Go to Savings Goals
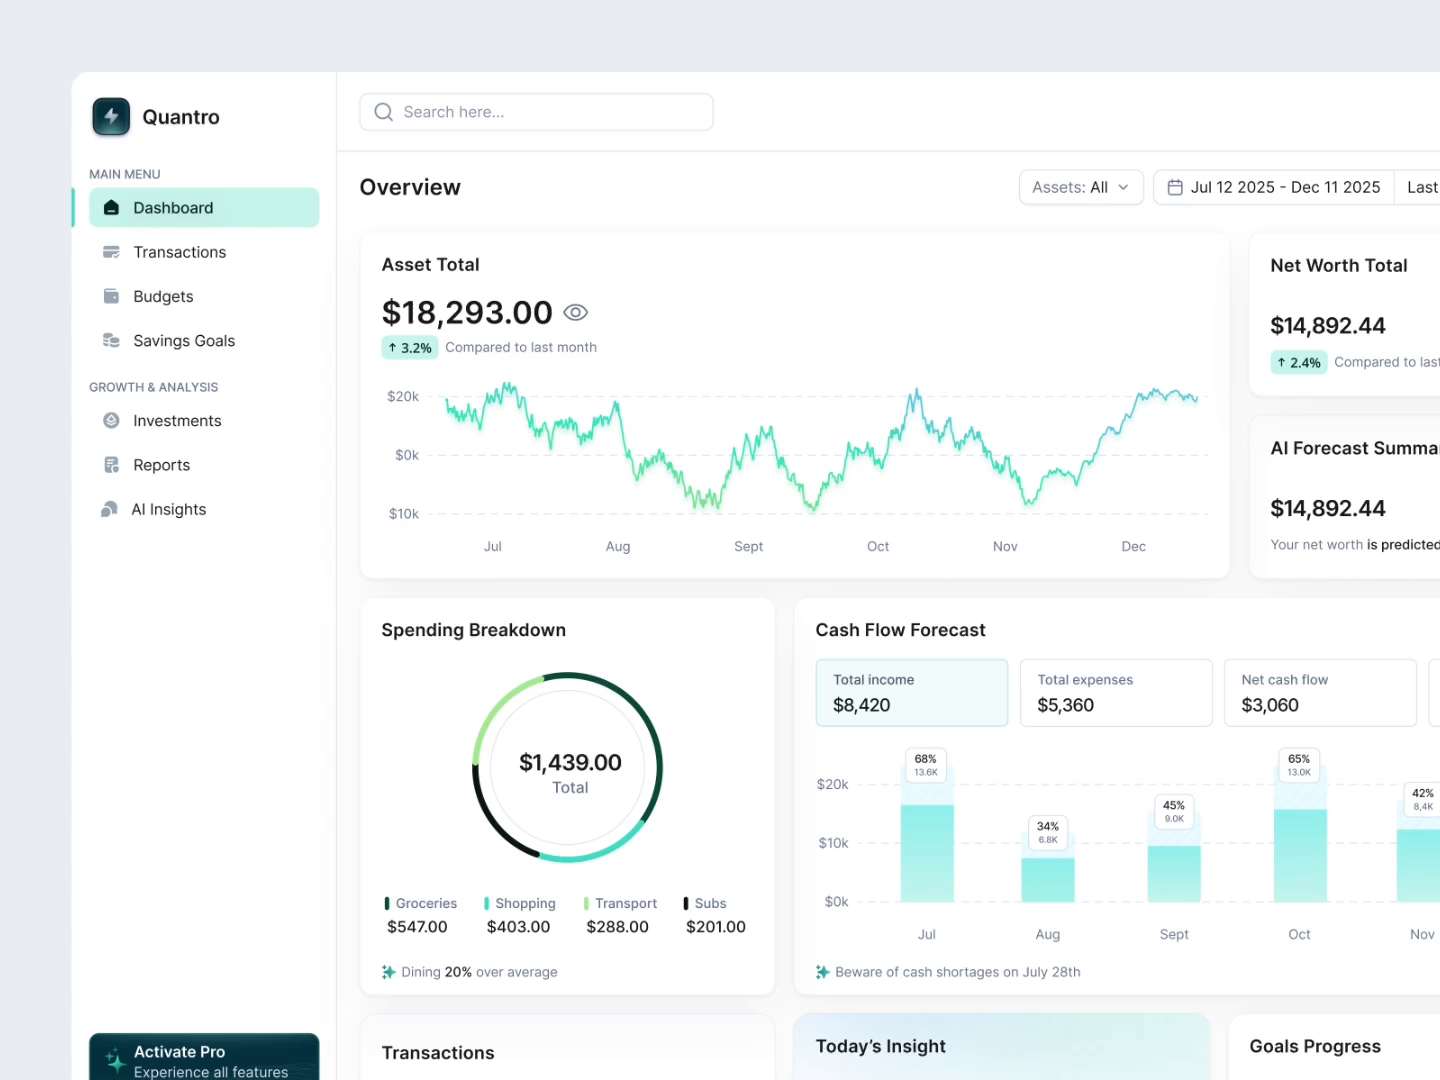This screenshot has width=1440, height=1080. click(x=184, y=340)
